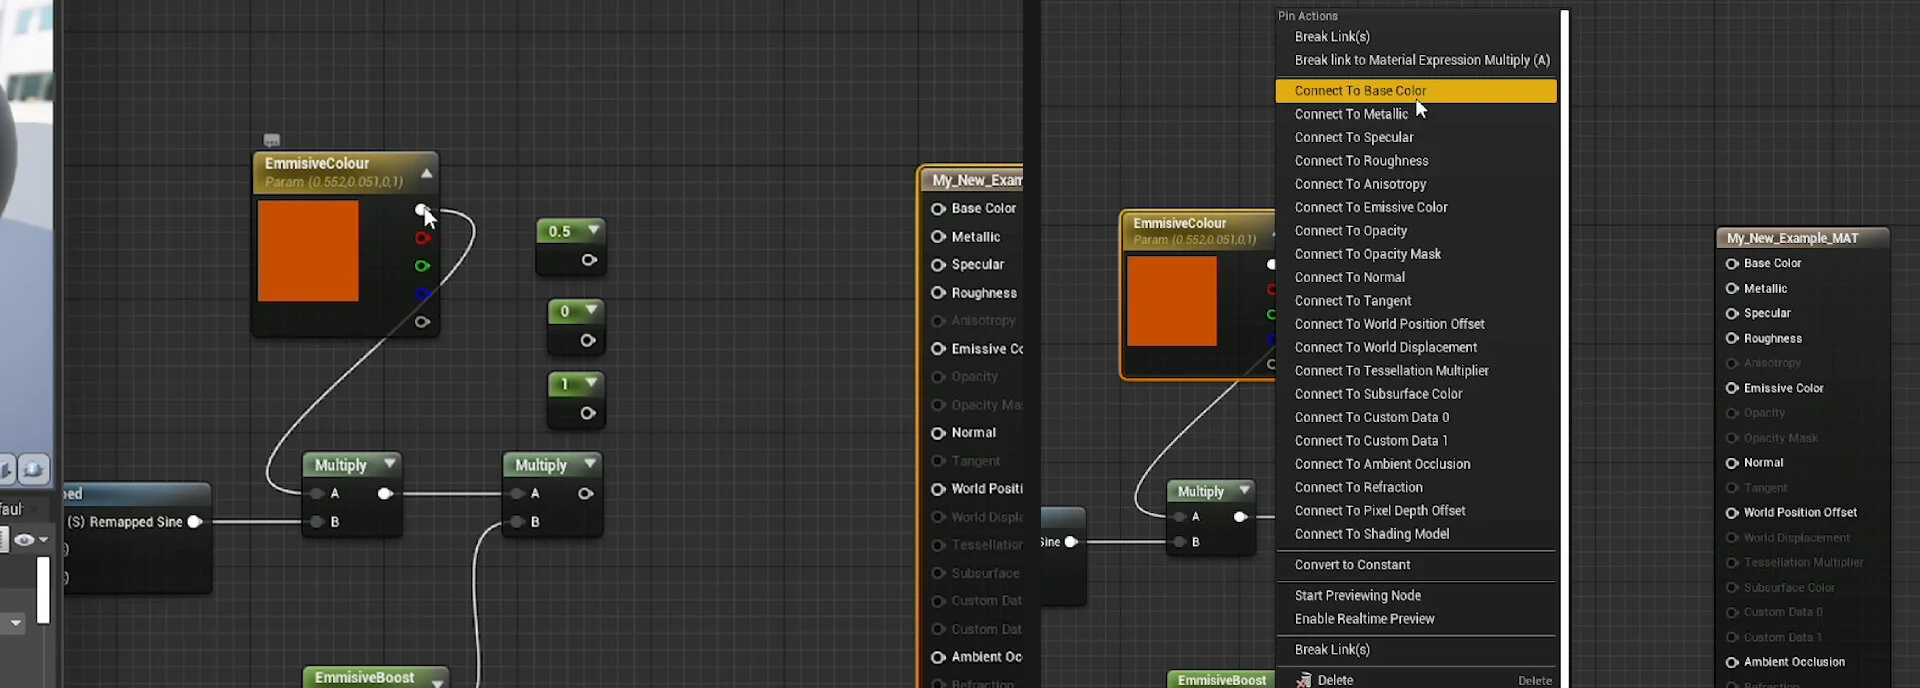Screen dimensions: 1920x688
Task: Select Connect To Emissive Color menu entry
Action: [1415, 207]
